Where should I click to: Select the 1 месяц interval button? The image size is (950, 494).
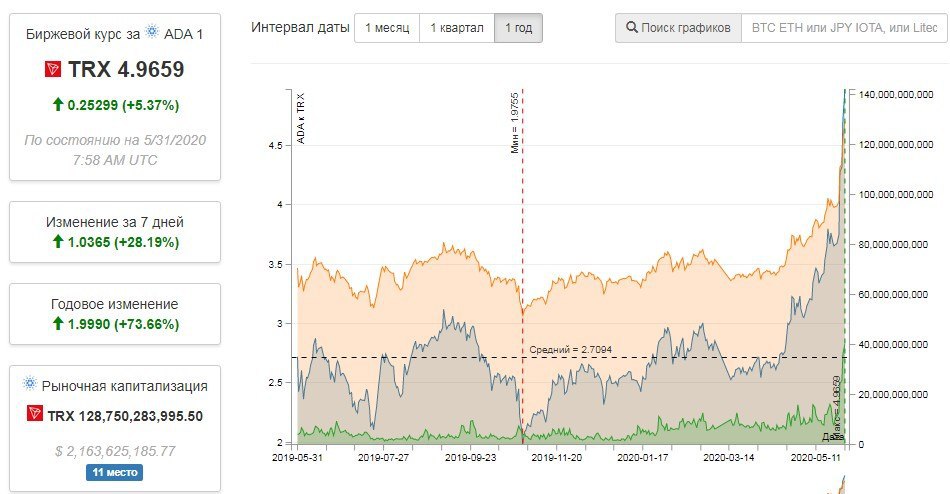[387, 28]
